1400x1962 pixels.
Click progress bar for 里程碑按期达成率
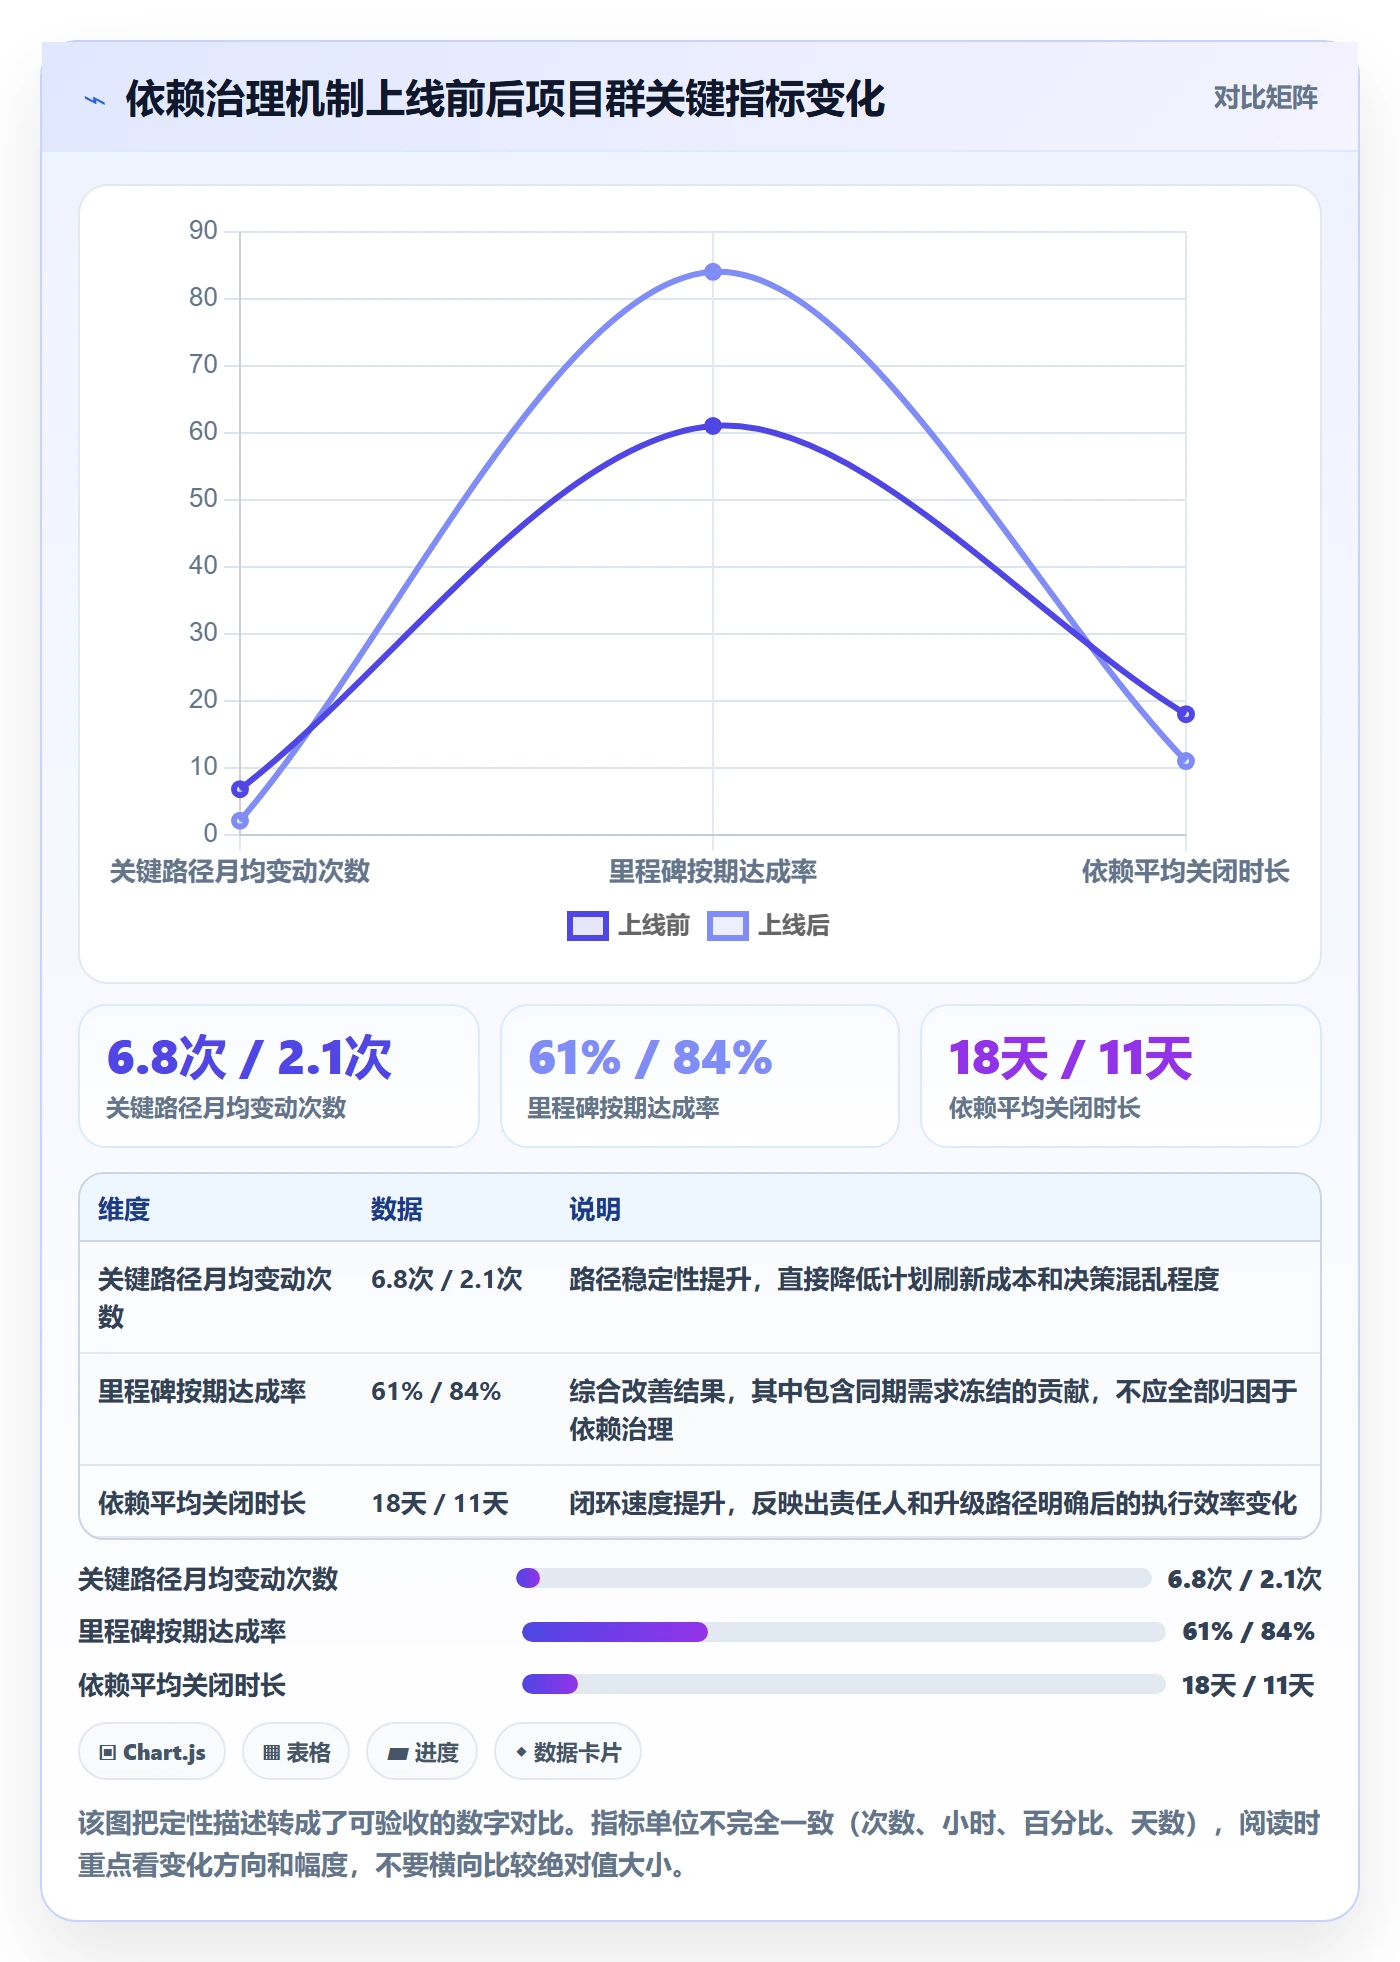tap(843, 1632)
